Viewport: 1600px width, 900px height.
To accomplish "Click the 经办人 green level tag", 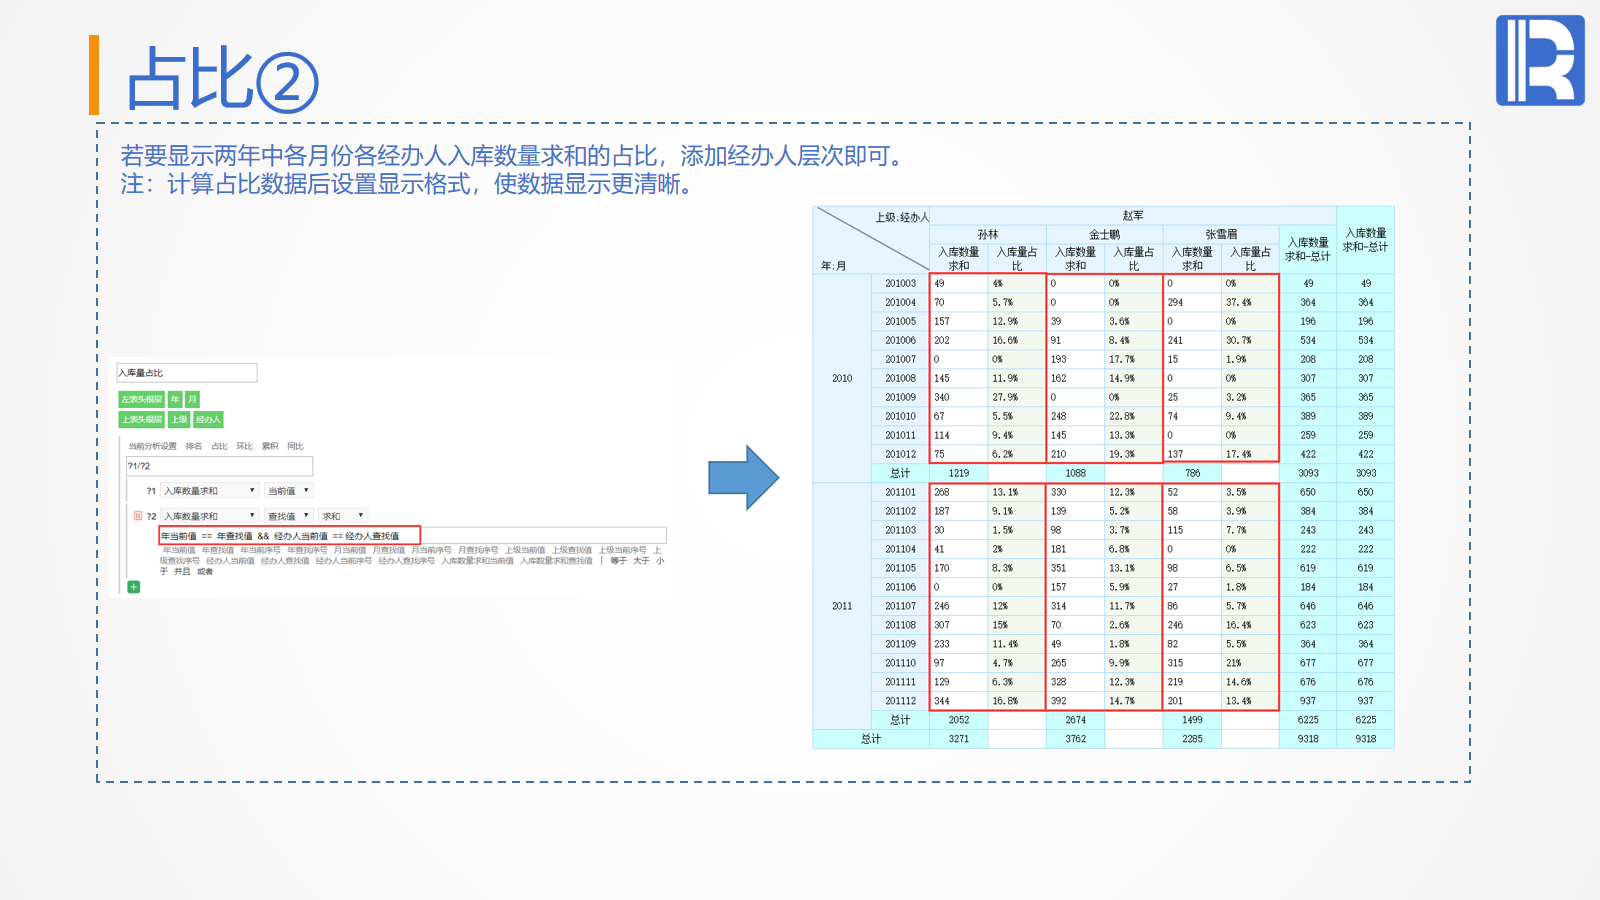I will [x=208, y=420].
